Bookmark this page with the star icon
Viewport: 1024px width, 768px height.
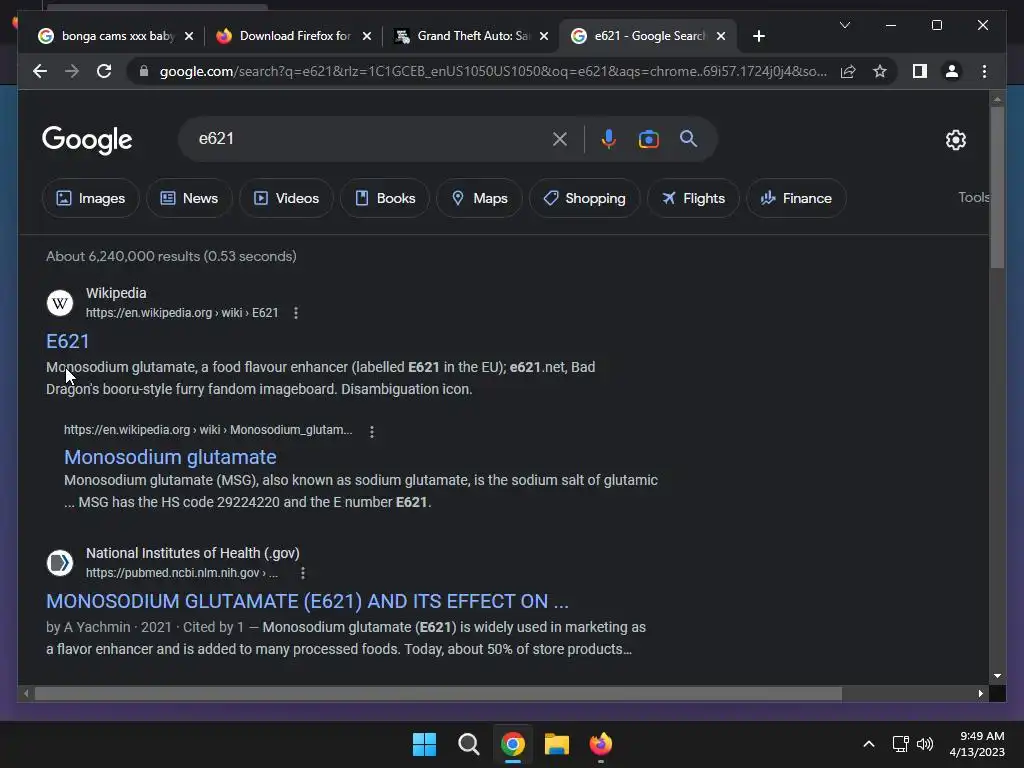[x=880, y=71]
